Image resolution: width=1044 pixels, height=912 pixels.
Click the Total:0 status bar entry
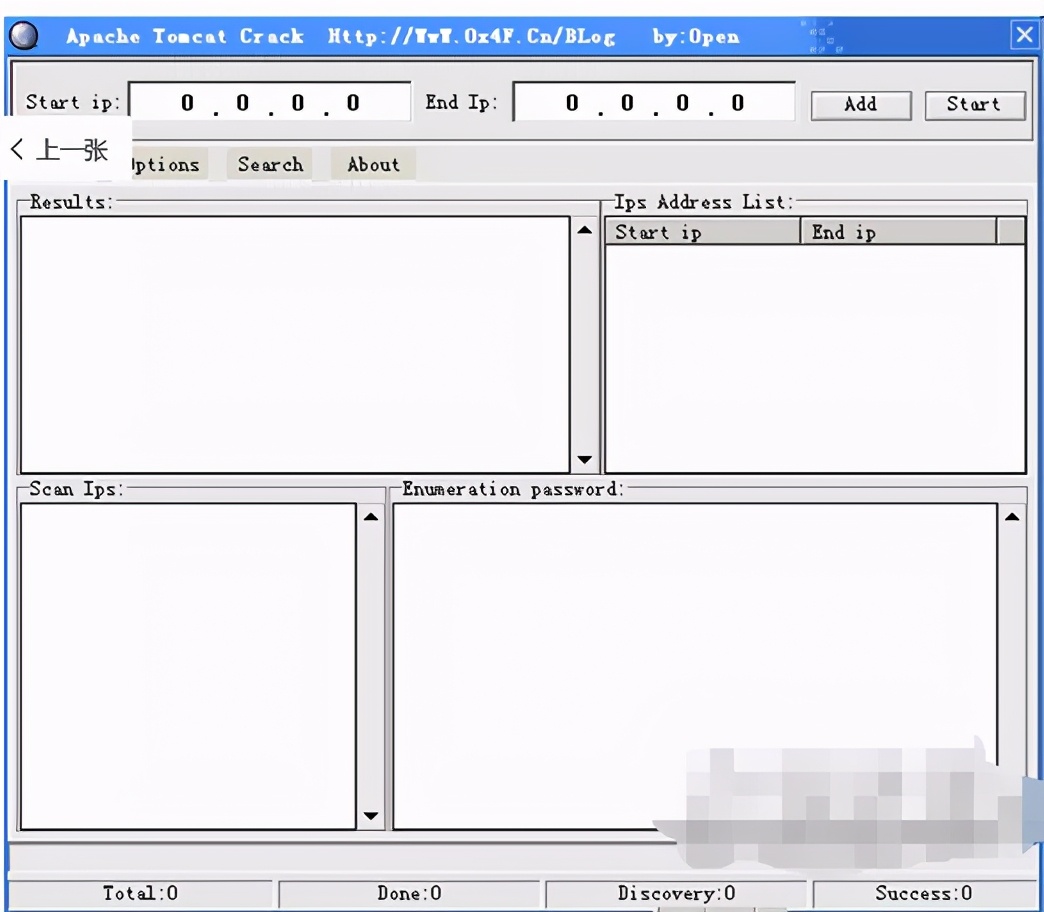point(140,893)
